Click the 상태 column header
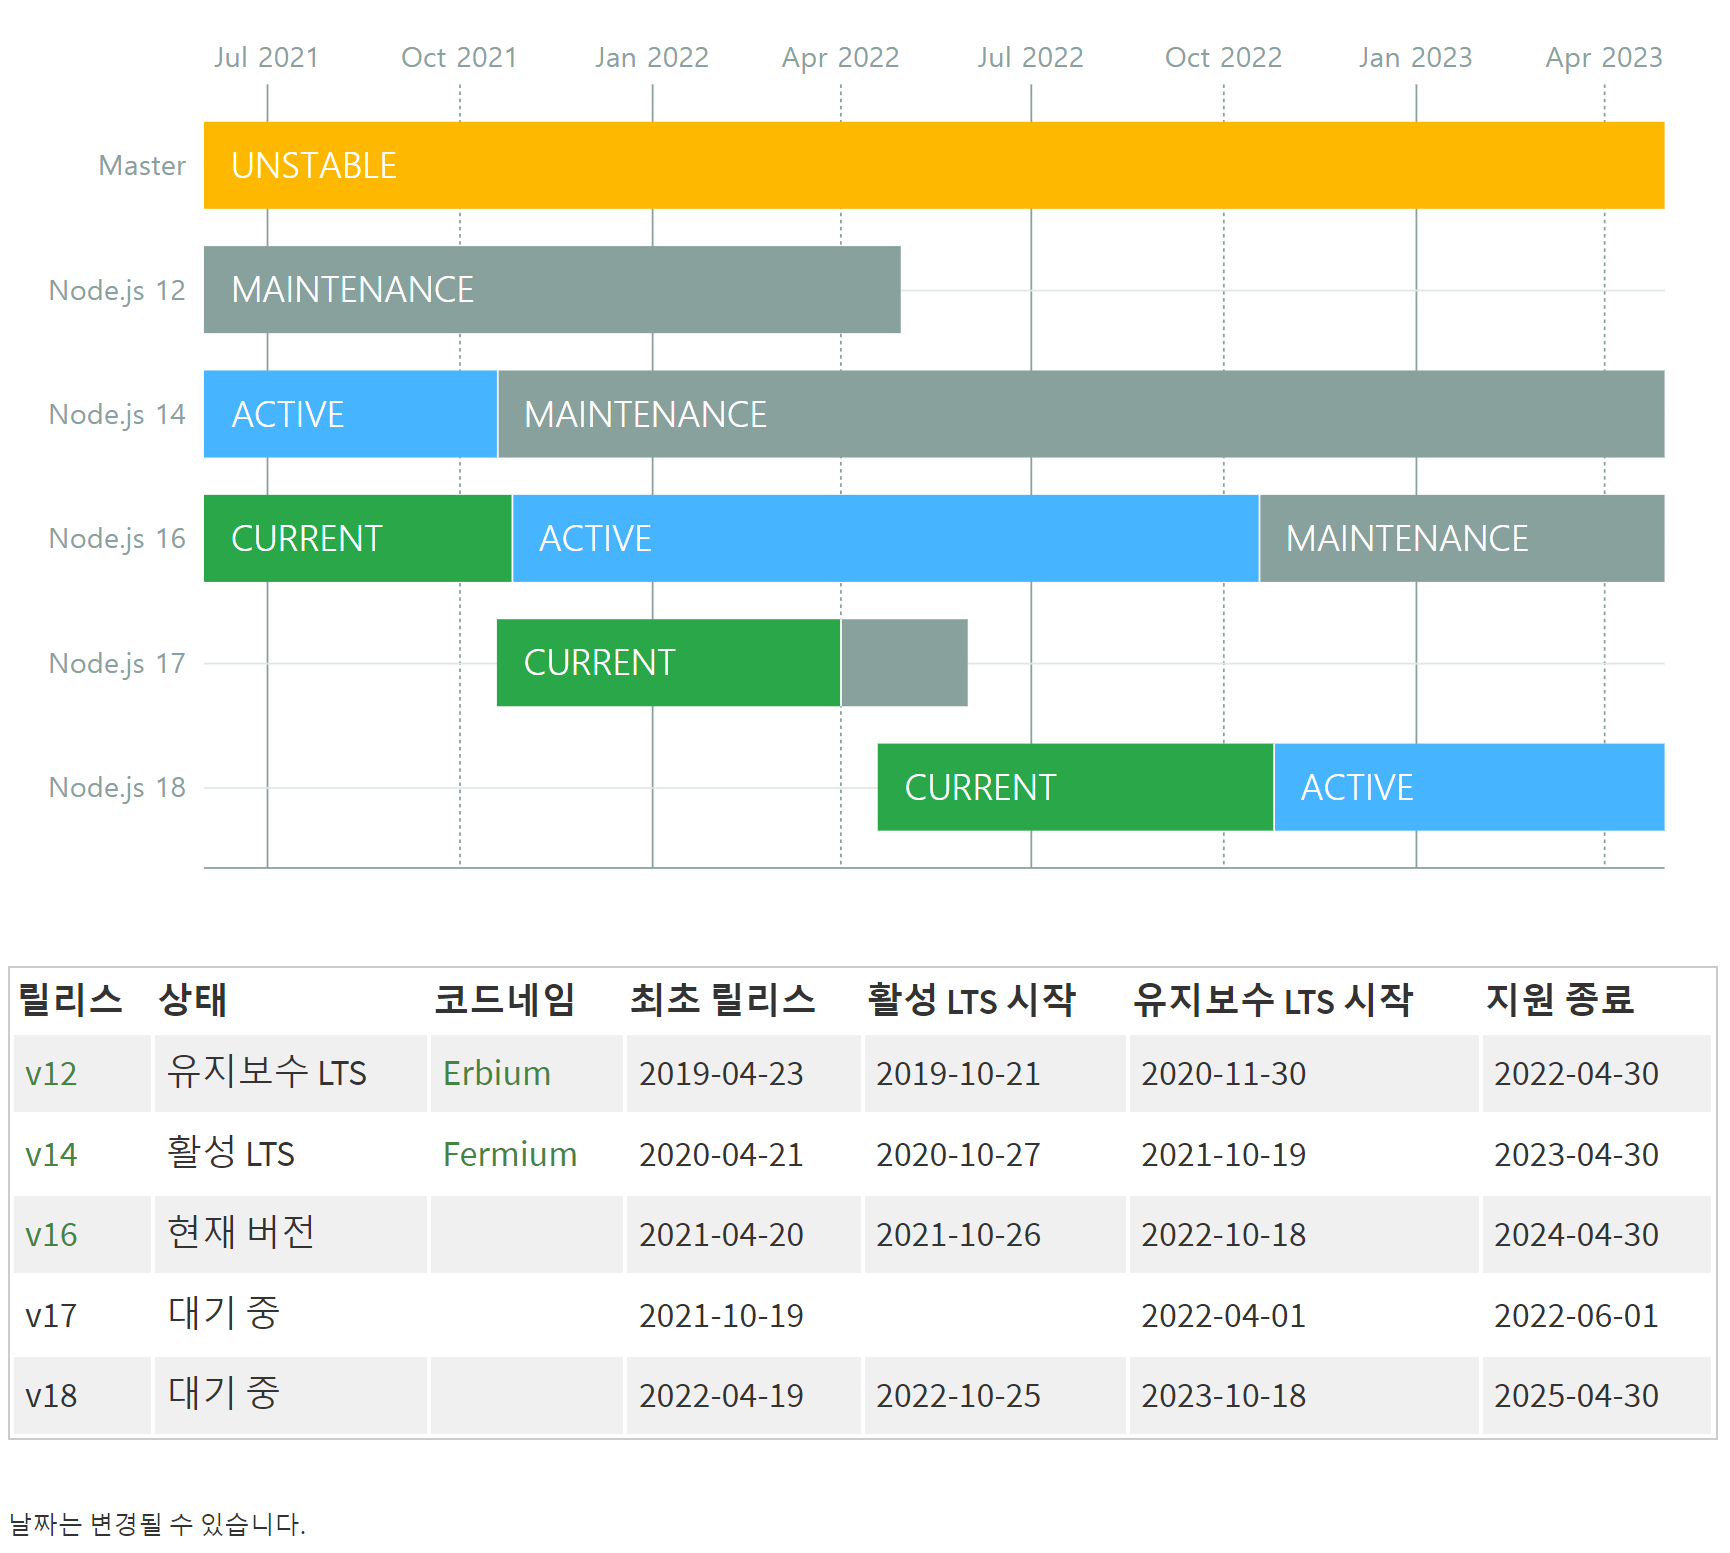The width and height of the screenshot is (1730, 1553). (x=193, y=999)
